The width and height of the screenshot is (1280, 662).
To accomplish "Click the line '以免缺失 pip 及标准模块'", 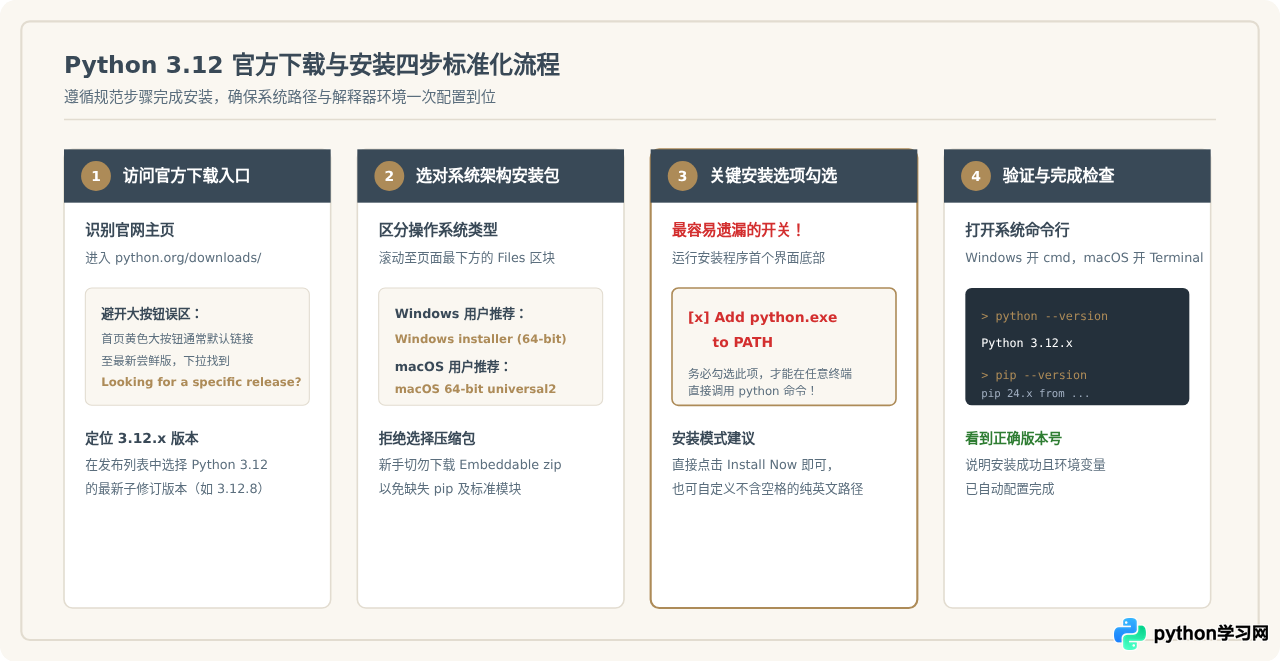I will (450, 489).
